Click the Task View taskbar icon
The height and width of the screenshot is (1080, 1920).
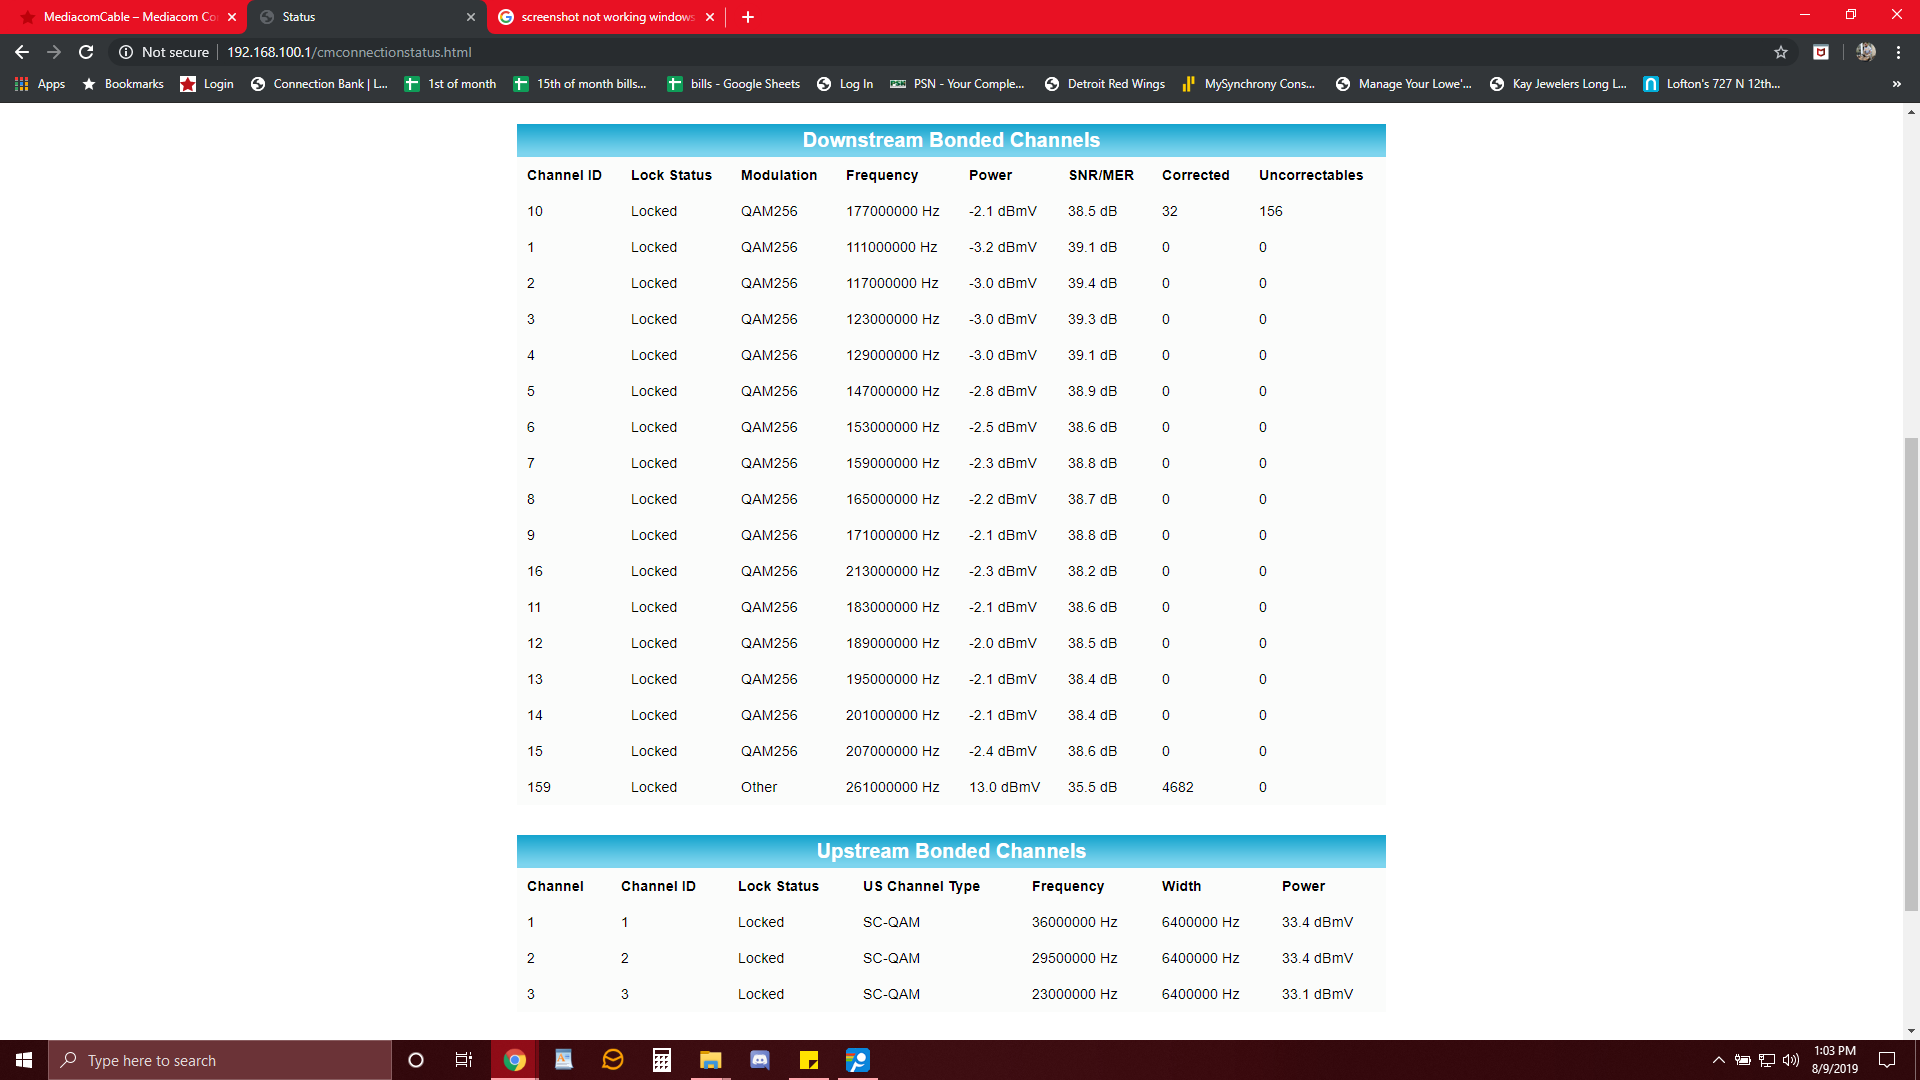pos(464,1060)
